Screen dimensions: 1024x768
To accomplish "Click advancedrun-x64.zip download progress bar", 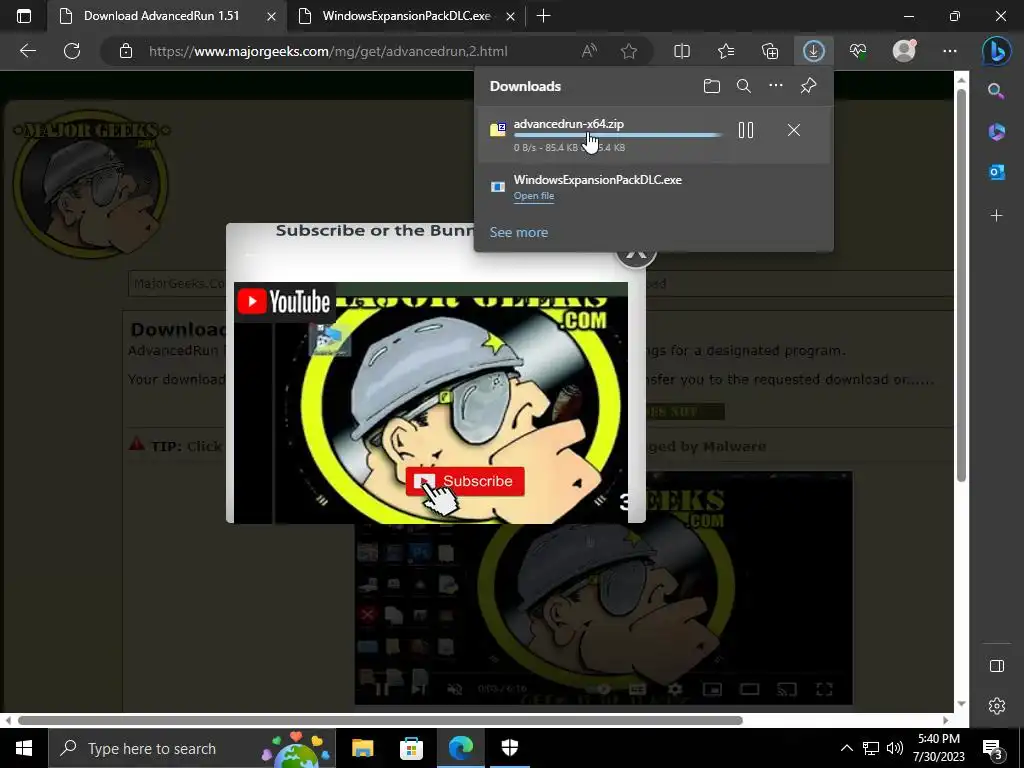I will point(618,135).
